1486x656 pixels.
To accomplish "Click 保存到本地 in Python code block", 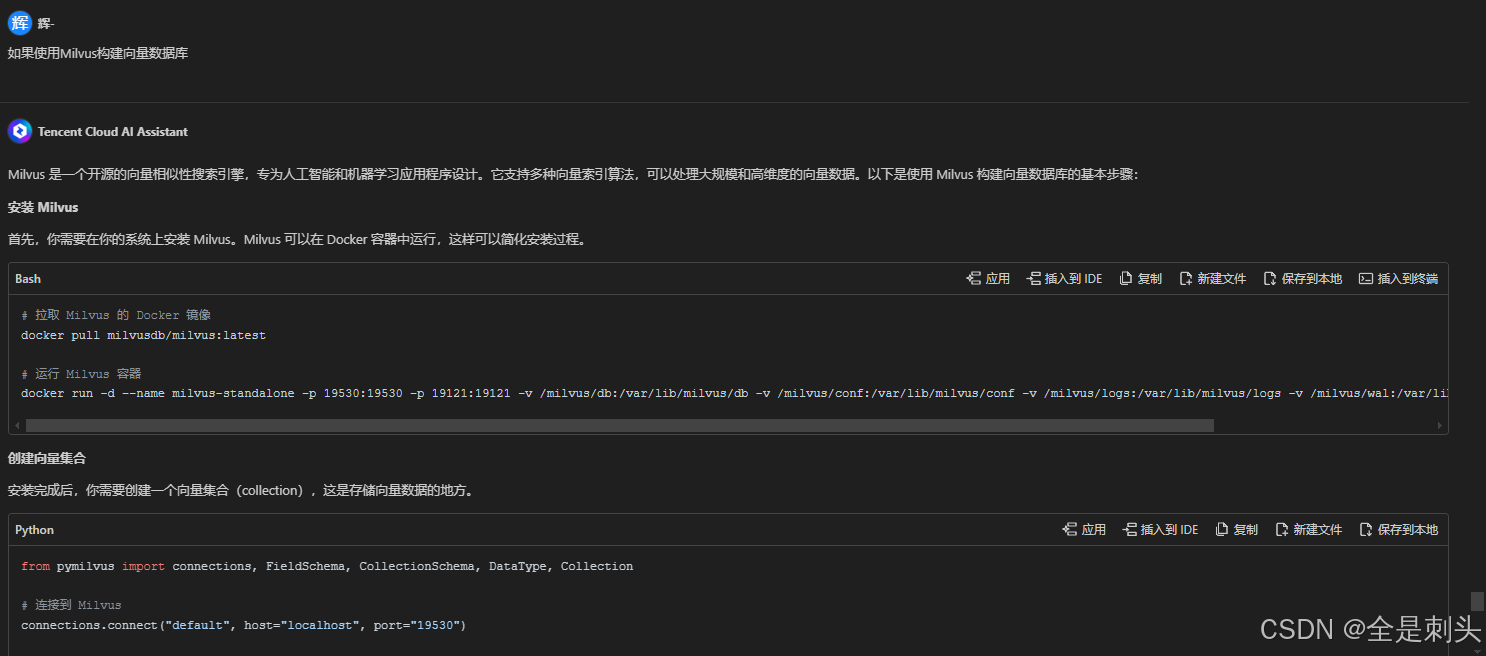I will [1399, 530].
